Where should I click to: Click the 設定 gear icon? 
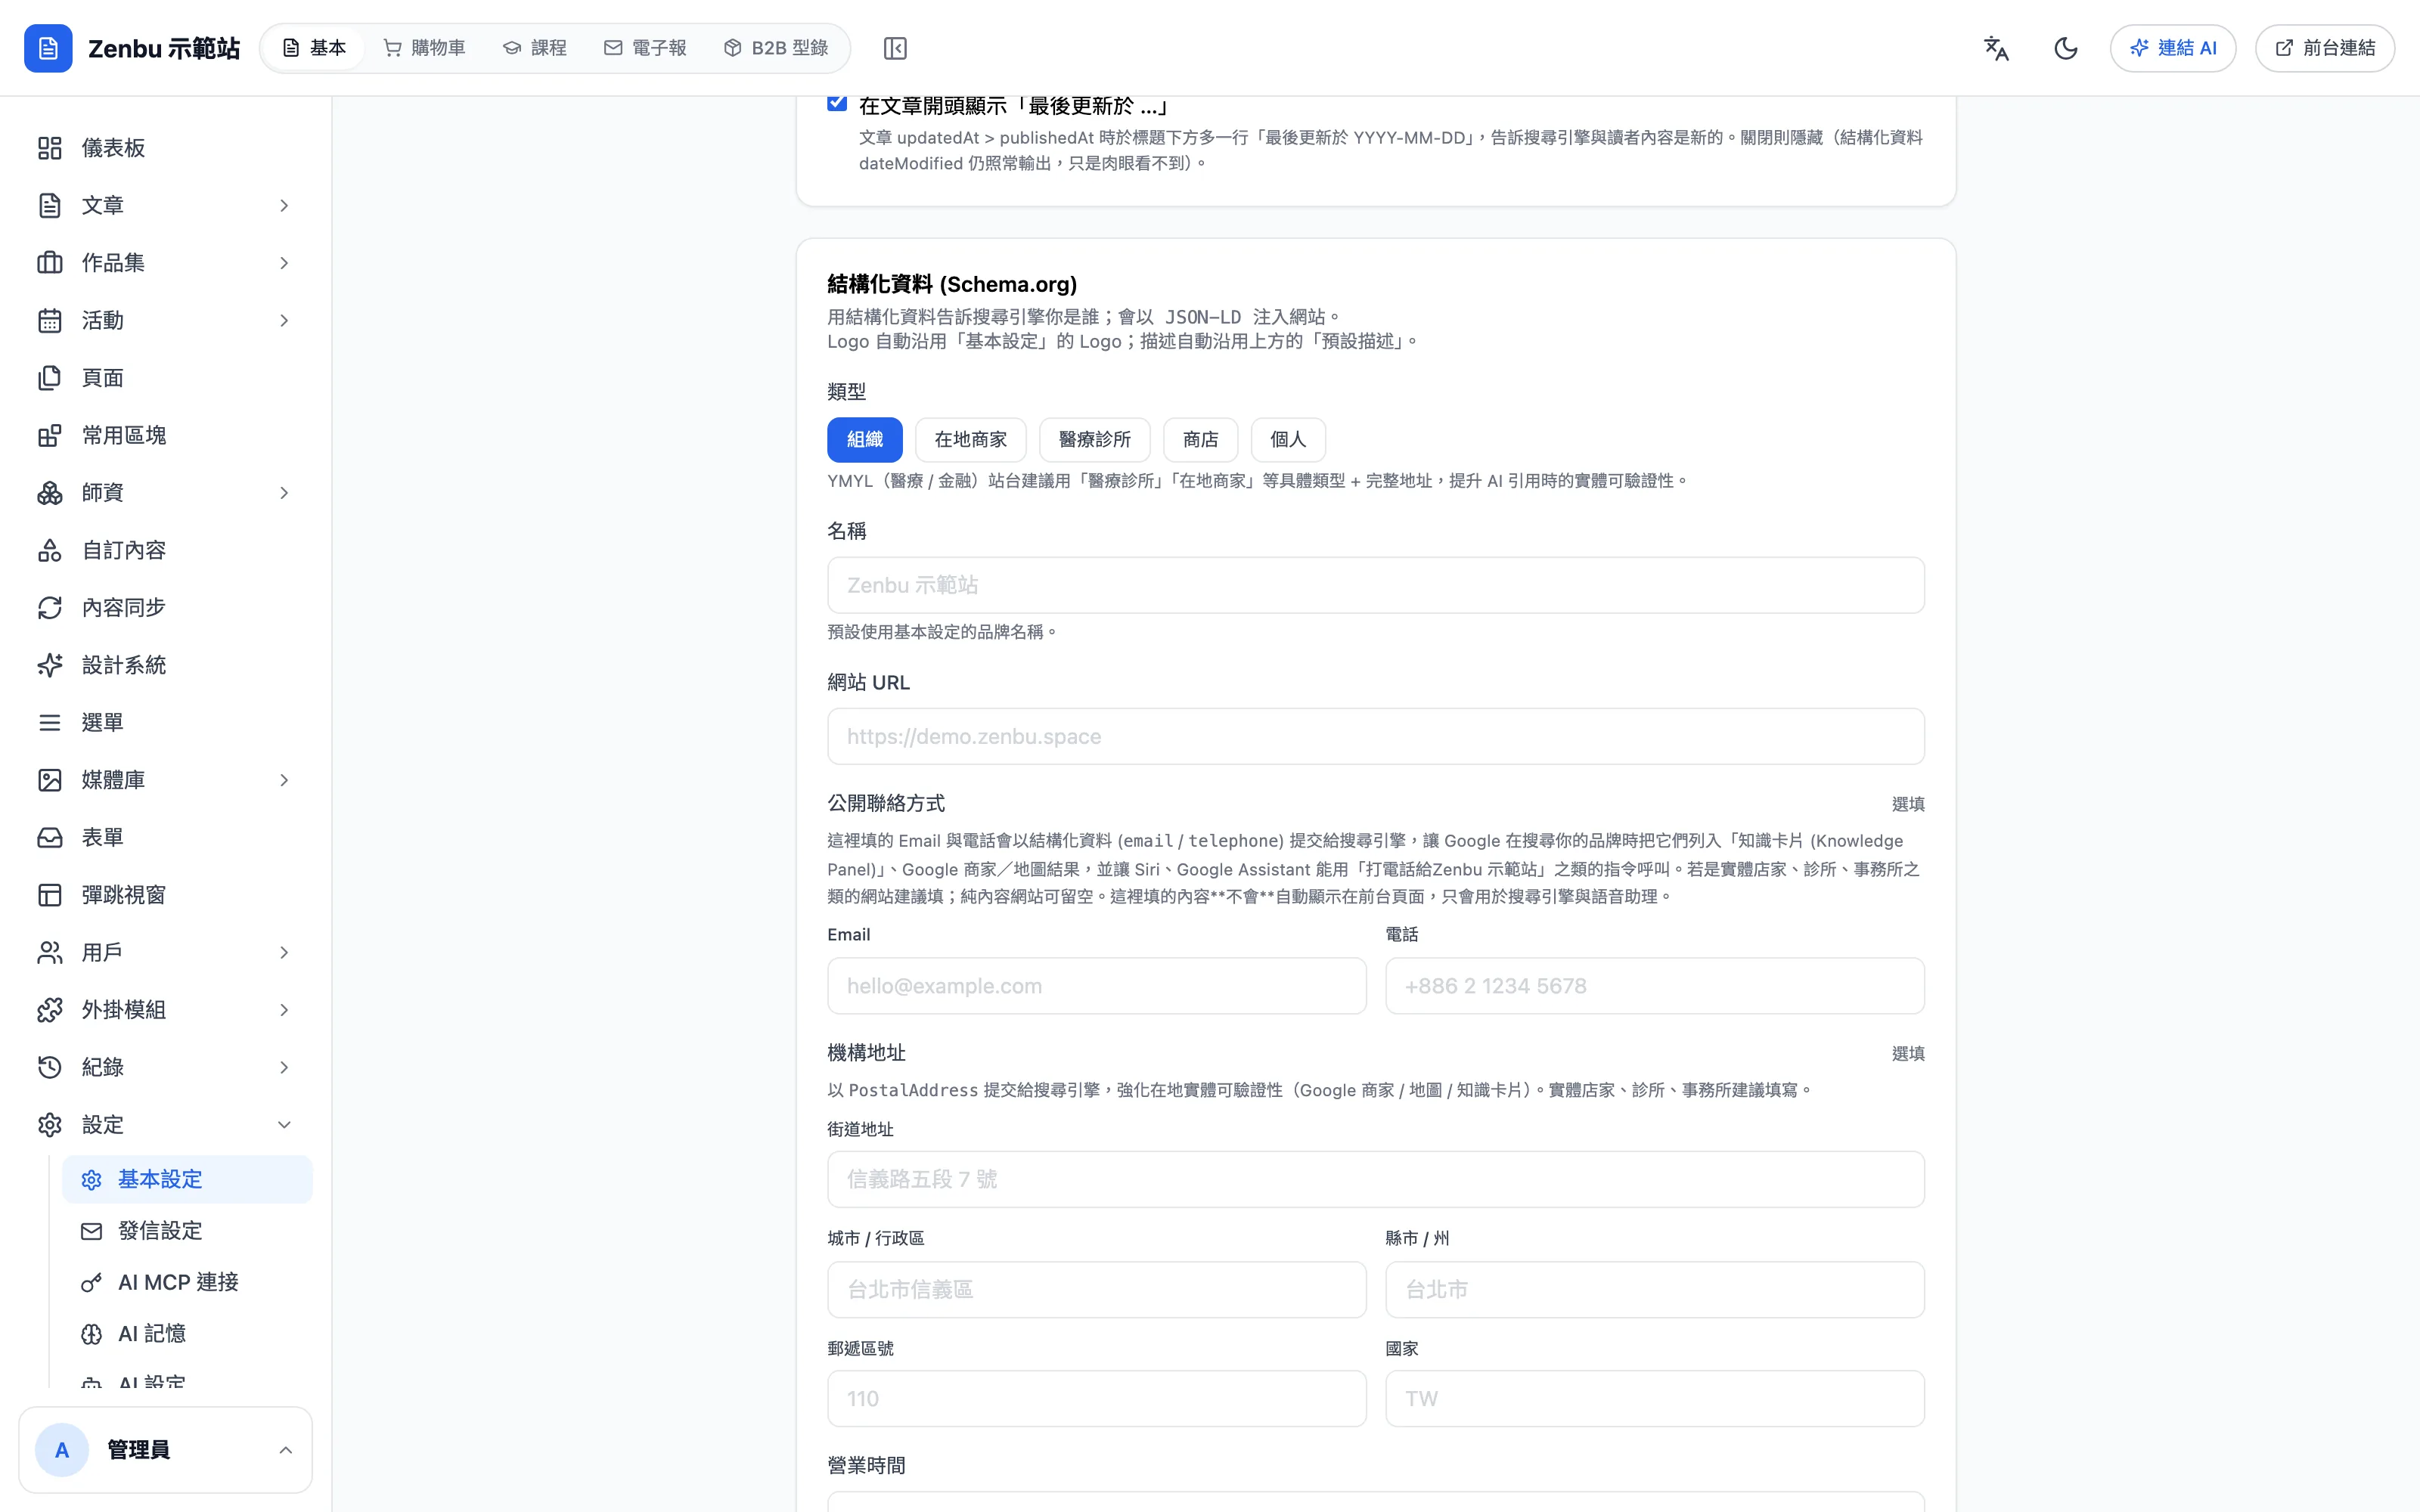(x=50, y=1125)
